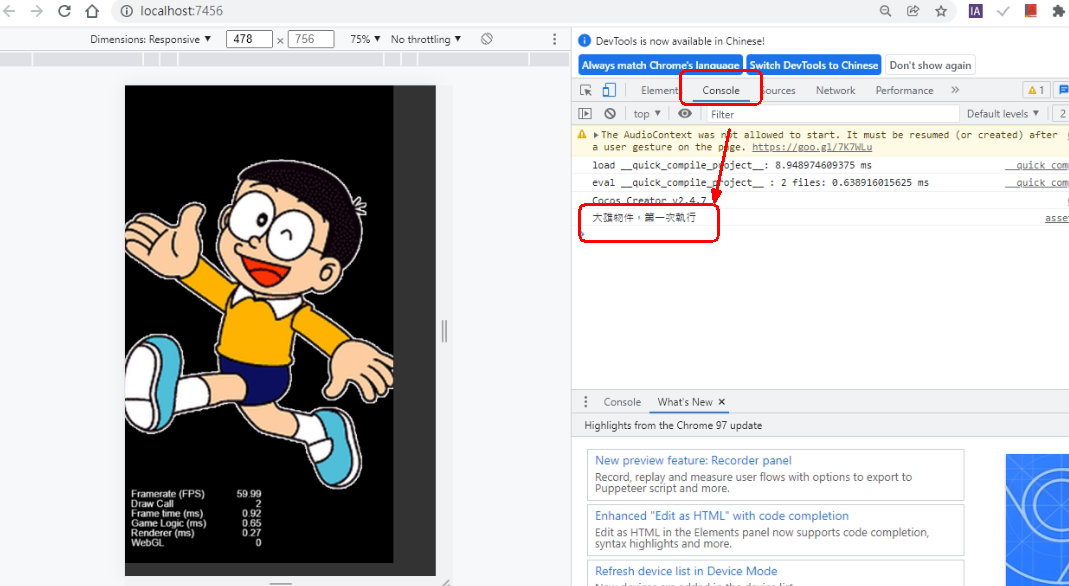
Task: Go back to the previous page
Action: pyautogui.click(x=10, y=11)
